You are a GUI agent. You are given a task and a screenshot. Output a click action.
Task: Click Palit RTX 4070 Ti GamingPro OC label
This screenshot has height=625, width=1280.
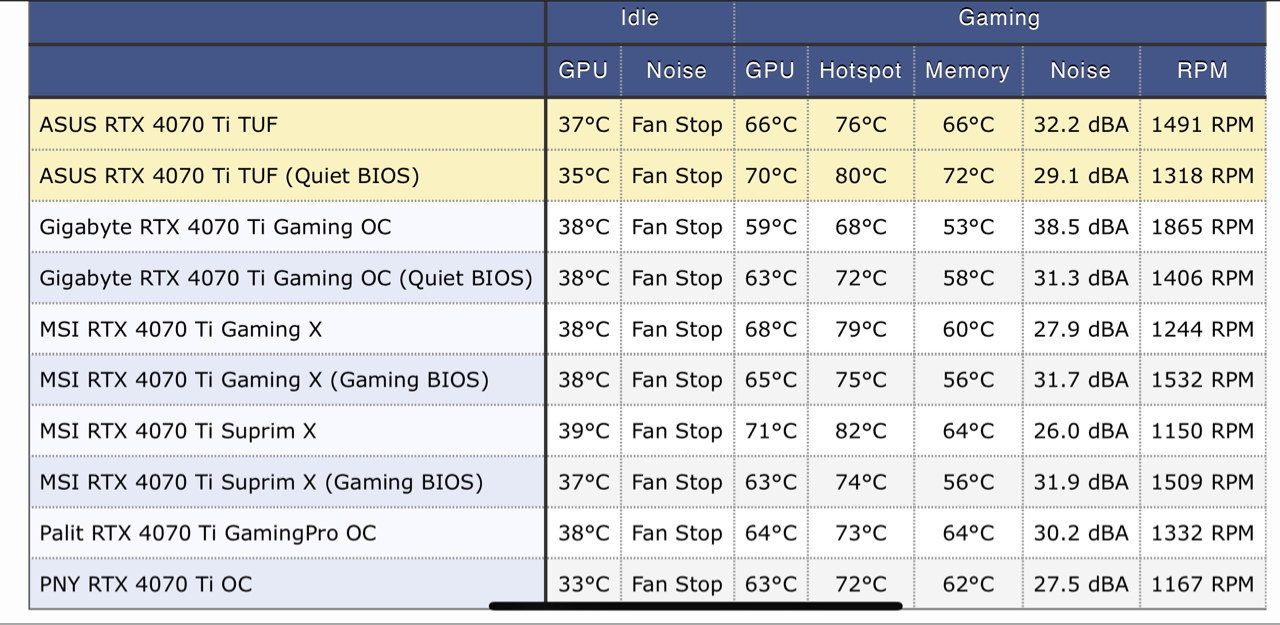[208, 533]
